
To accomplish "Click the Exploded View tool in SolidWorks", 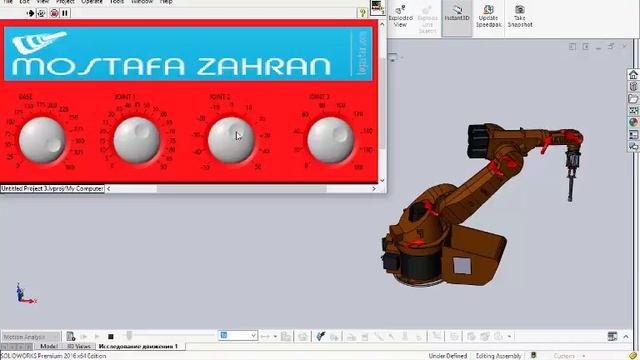I will click(400, 16).
